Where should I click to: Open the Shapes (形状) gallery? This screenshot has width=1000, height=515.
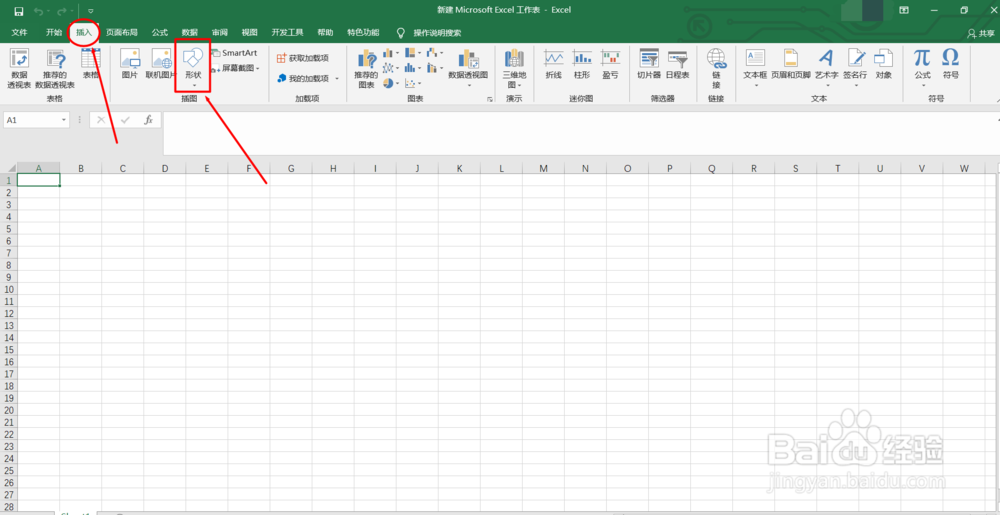click(193, 66)
